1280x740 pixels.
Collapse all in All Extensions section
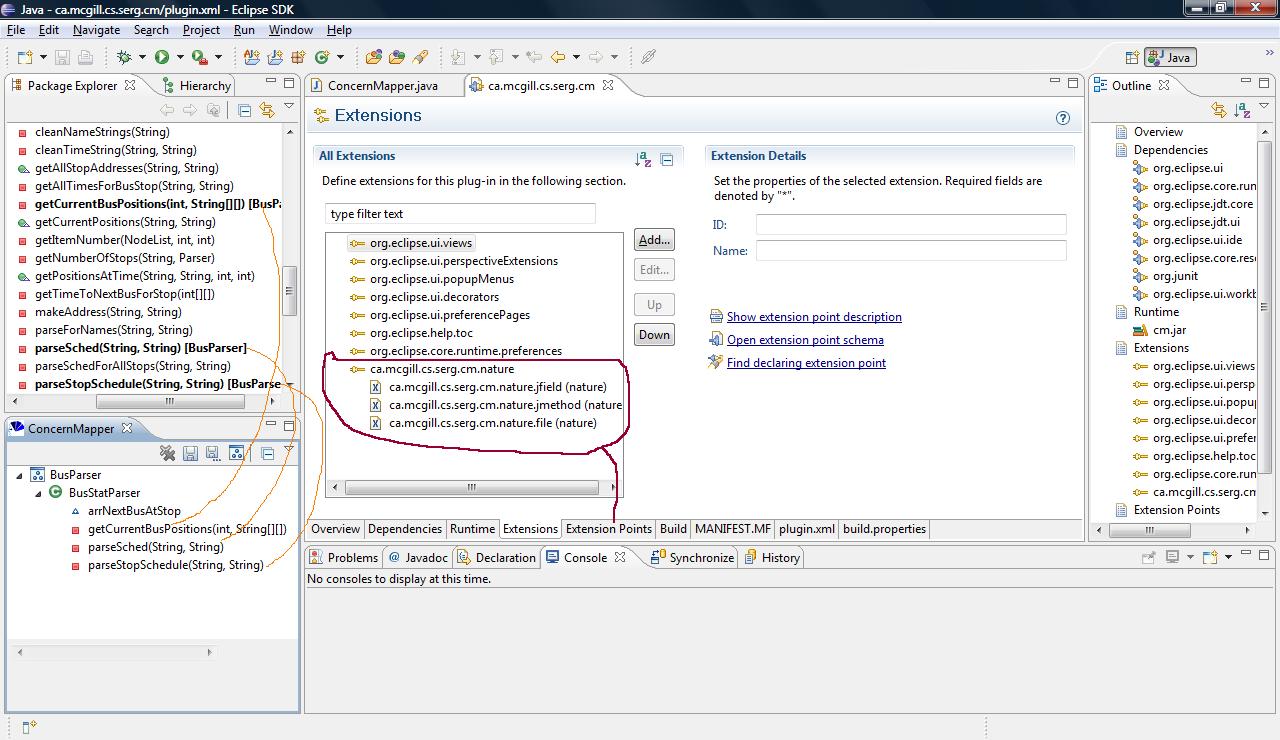[x=667, y=159]
